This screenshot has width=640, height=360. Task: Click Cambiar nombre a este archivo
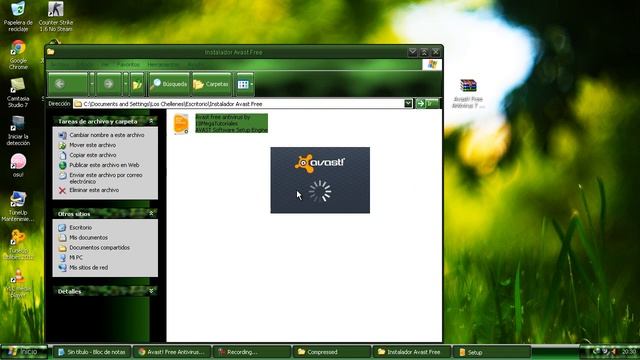coord(102,135)
